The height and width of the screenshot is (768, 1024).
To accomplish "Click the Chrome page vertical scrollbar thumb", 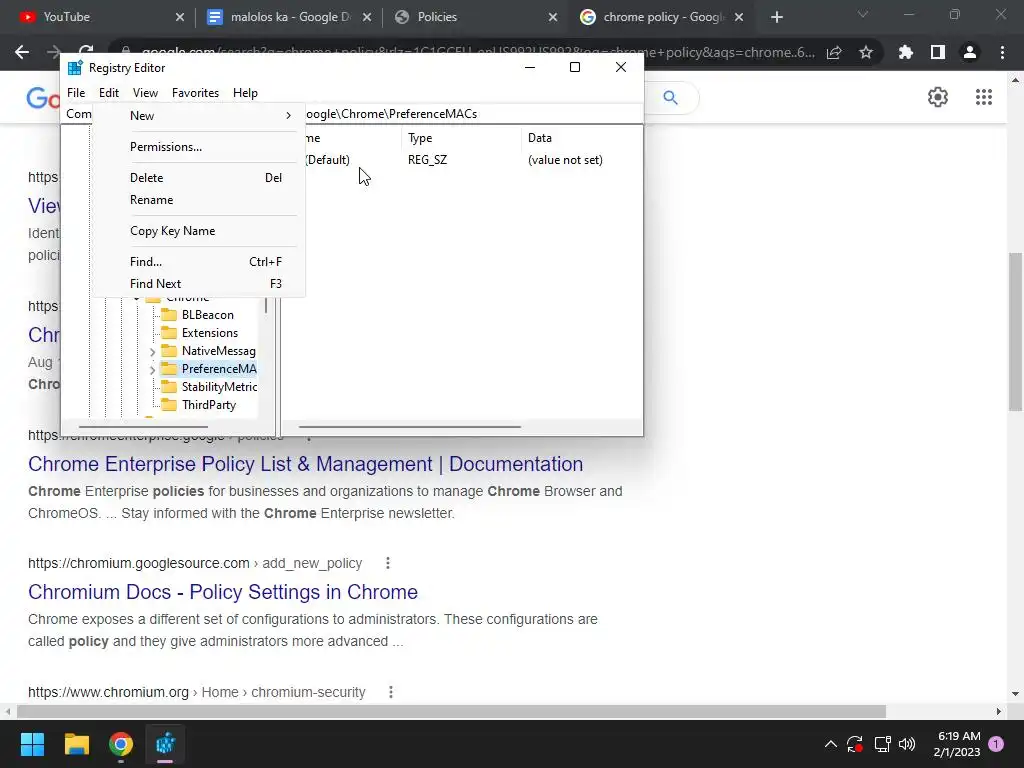I will pos(1015,332).
